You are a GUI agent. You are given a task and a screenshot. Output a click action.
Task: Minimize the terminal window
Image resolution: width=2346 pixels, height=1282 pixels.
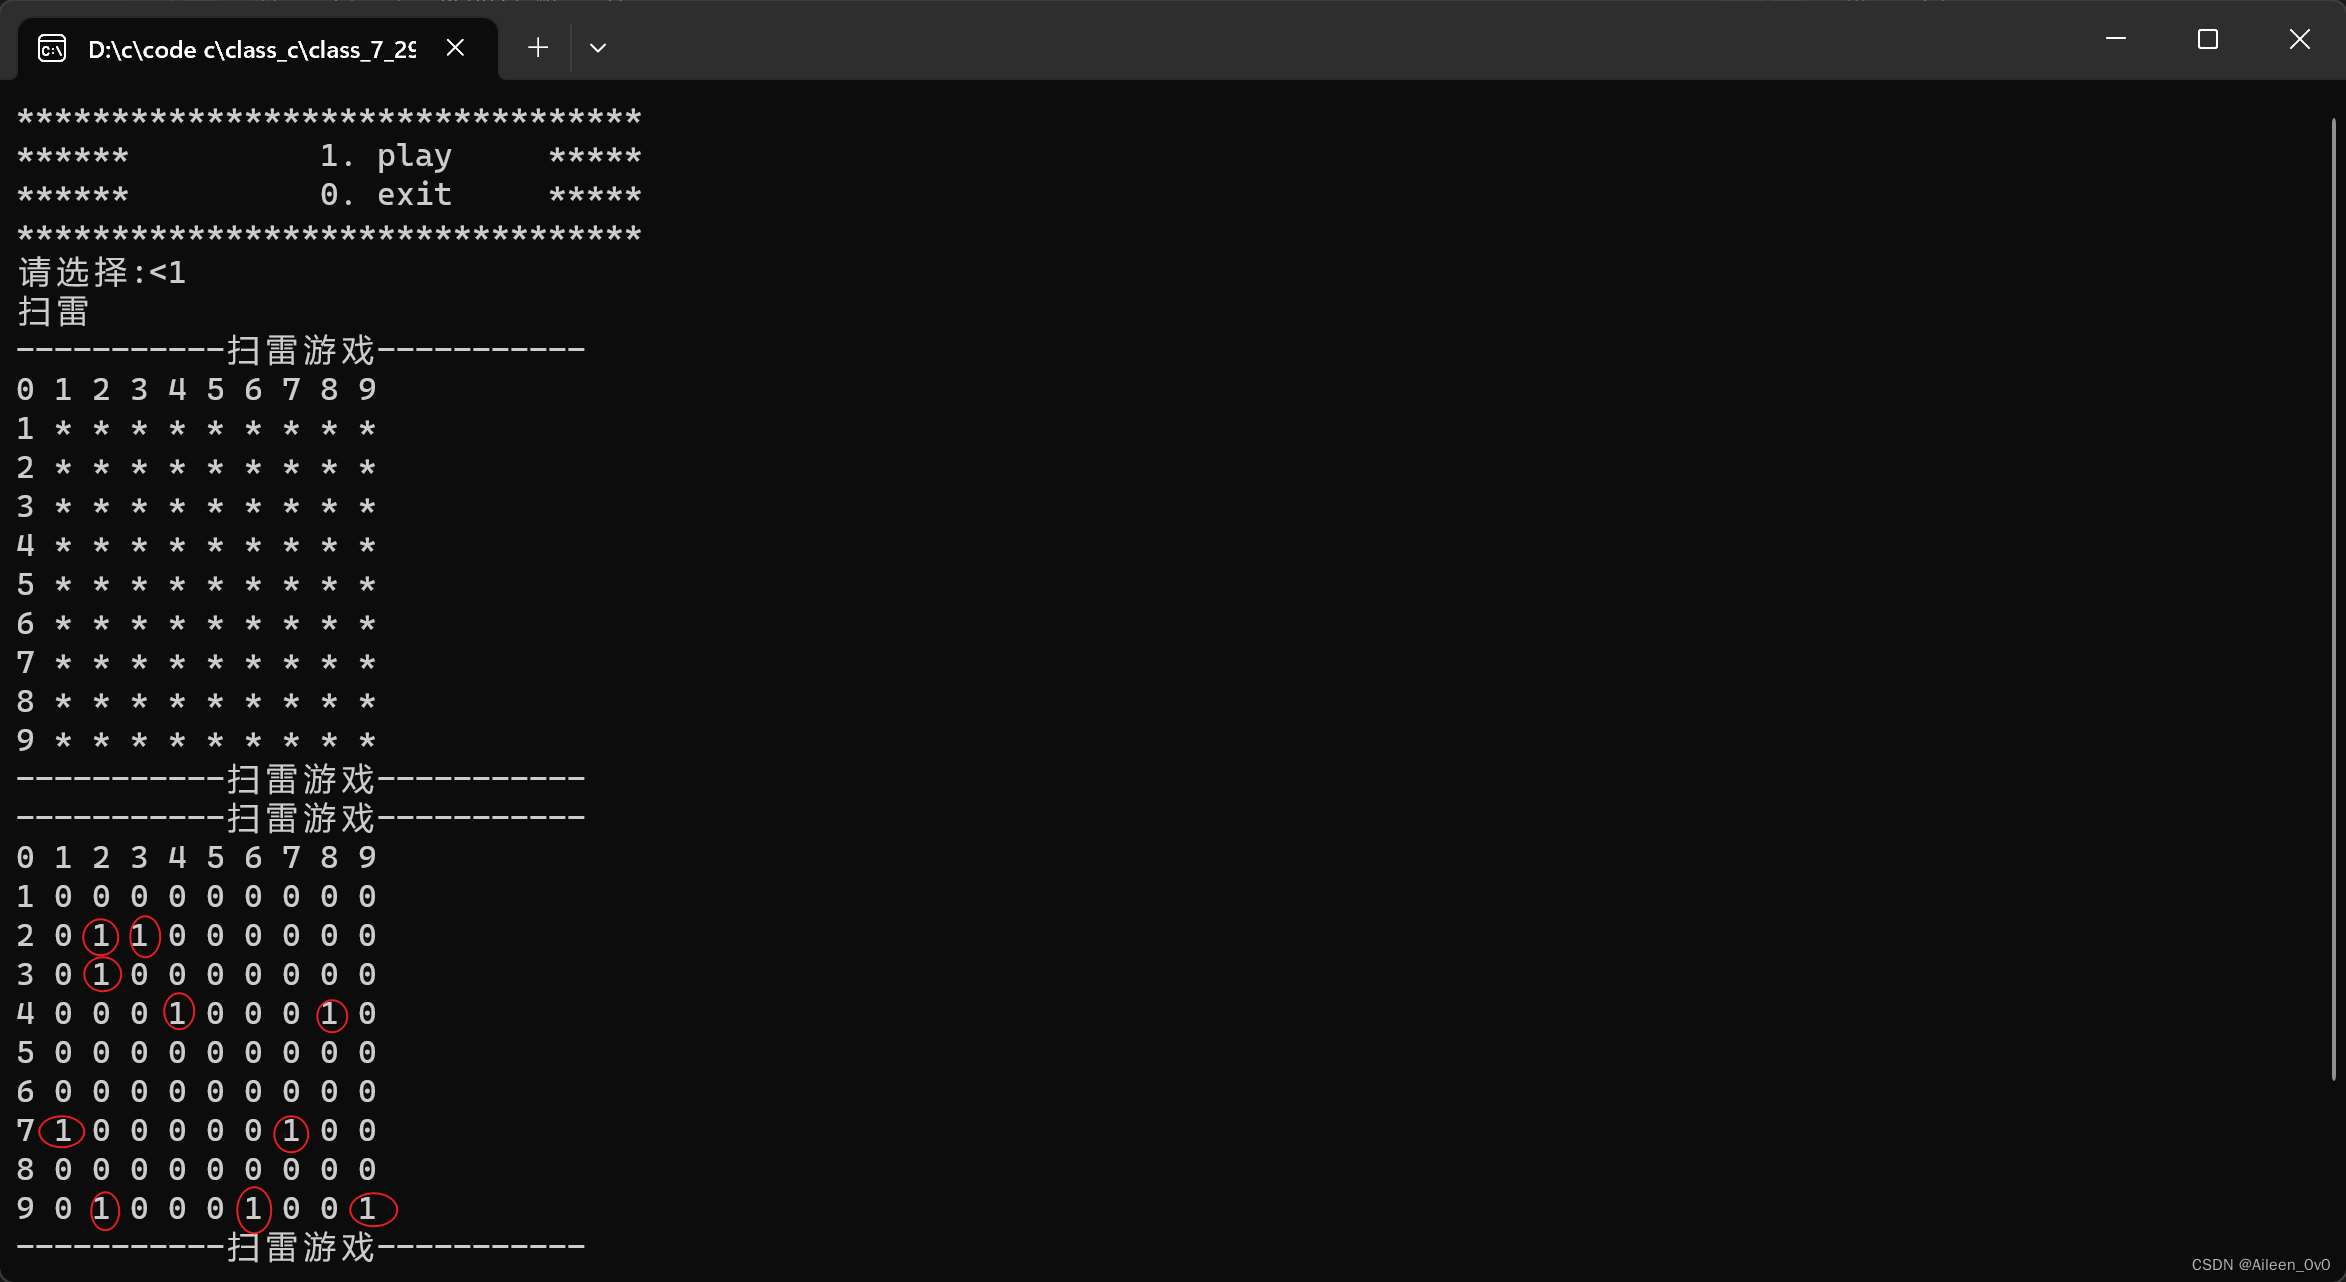pyautogui.click(x=2116, y=39)
